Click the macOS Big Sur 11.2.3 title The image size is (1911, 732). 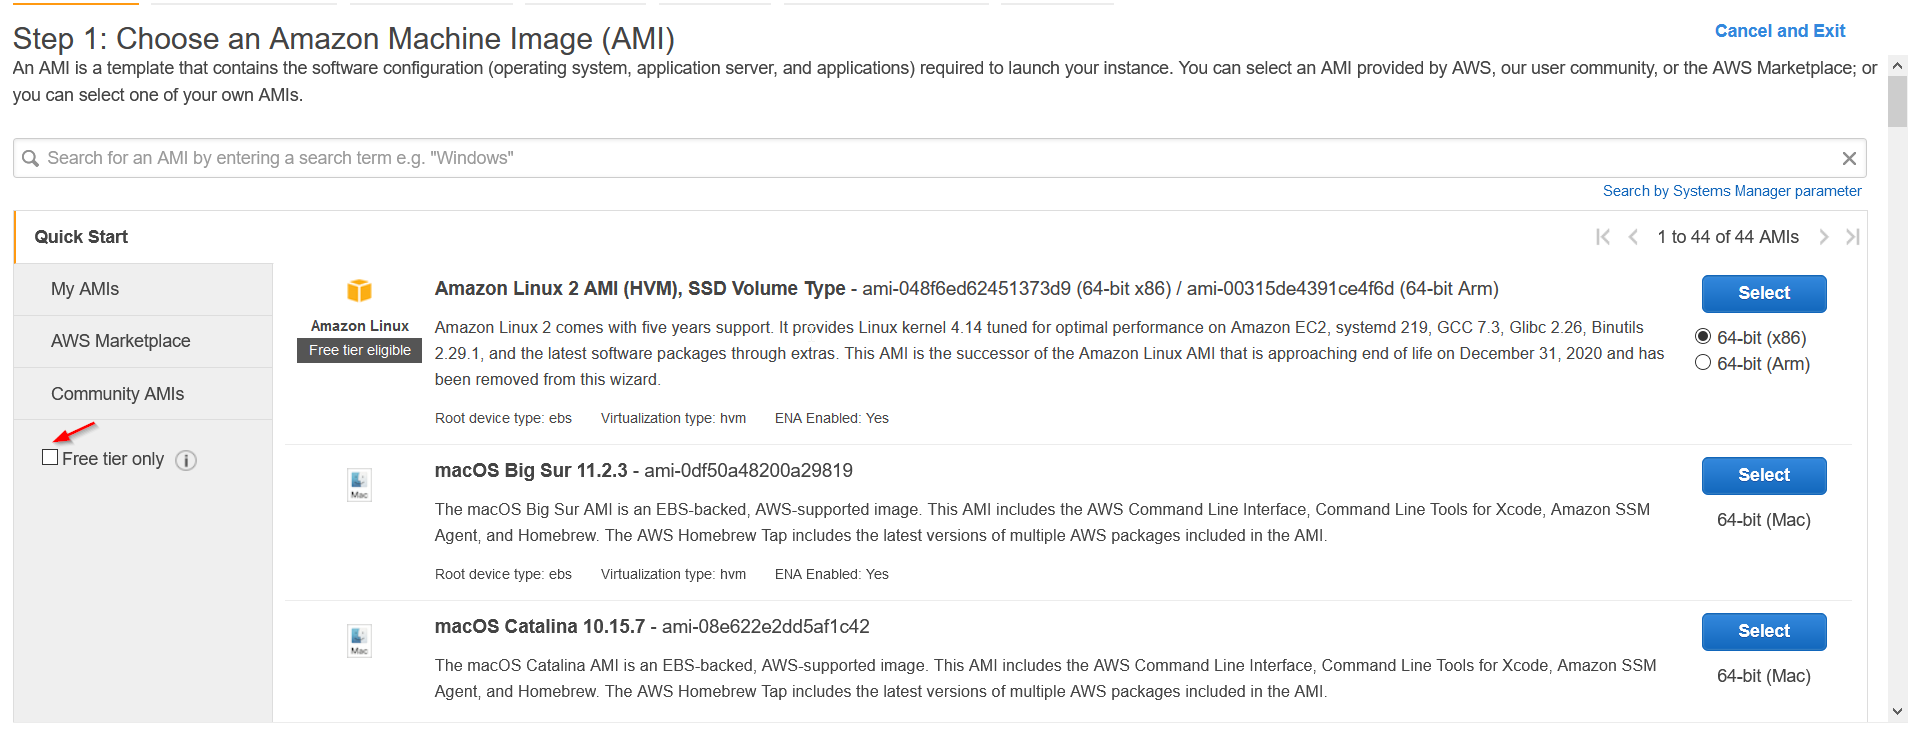point(531,471)
